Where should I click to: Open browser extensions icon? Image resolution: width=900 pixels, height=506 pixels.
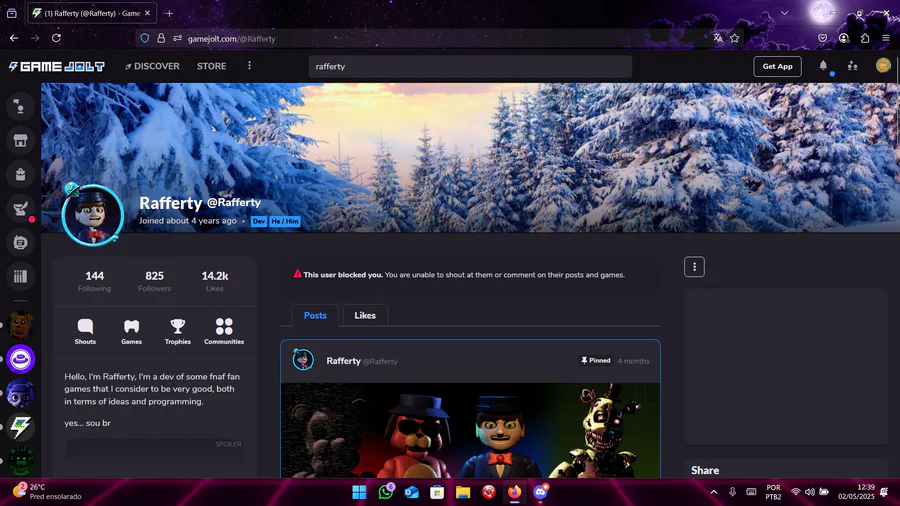click(865, 38)
